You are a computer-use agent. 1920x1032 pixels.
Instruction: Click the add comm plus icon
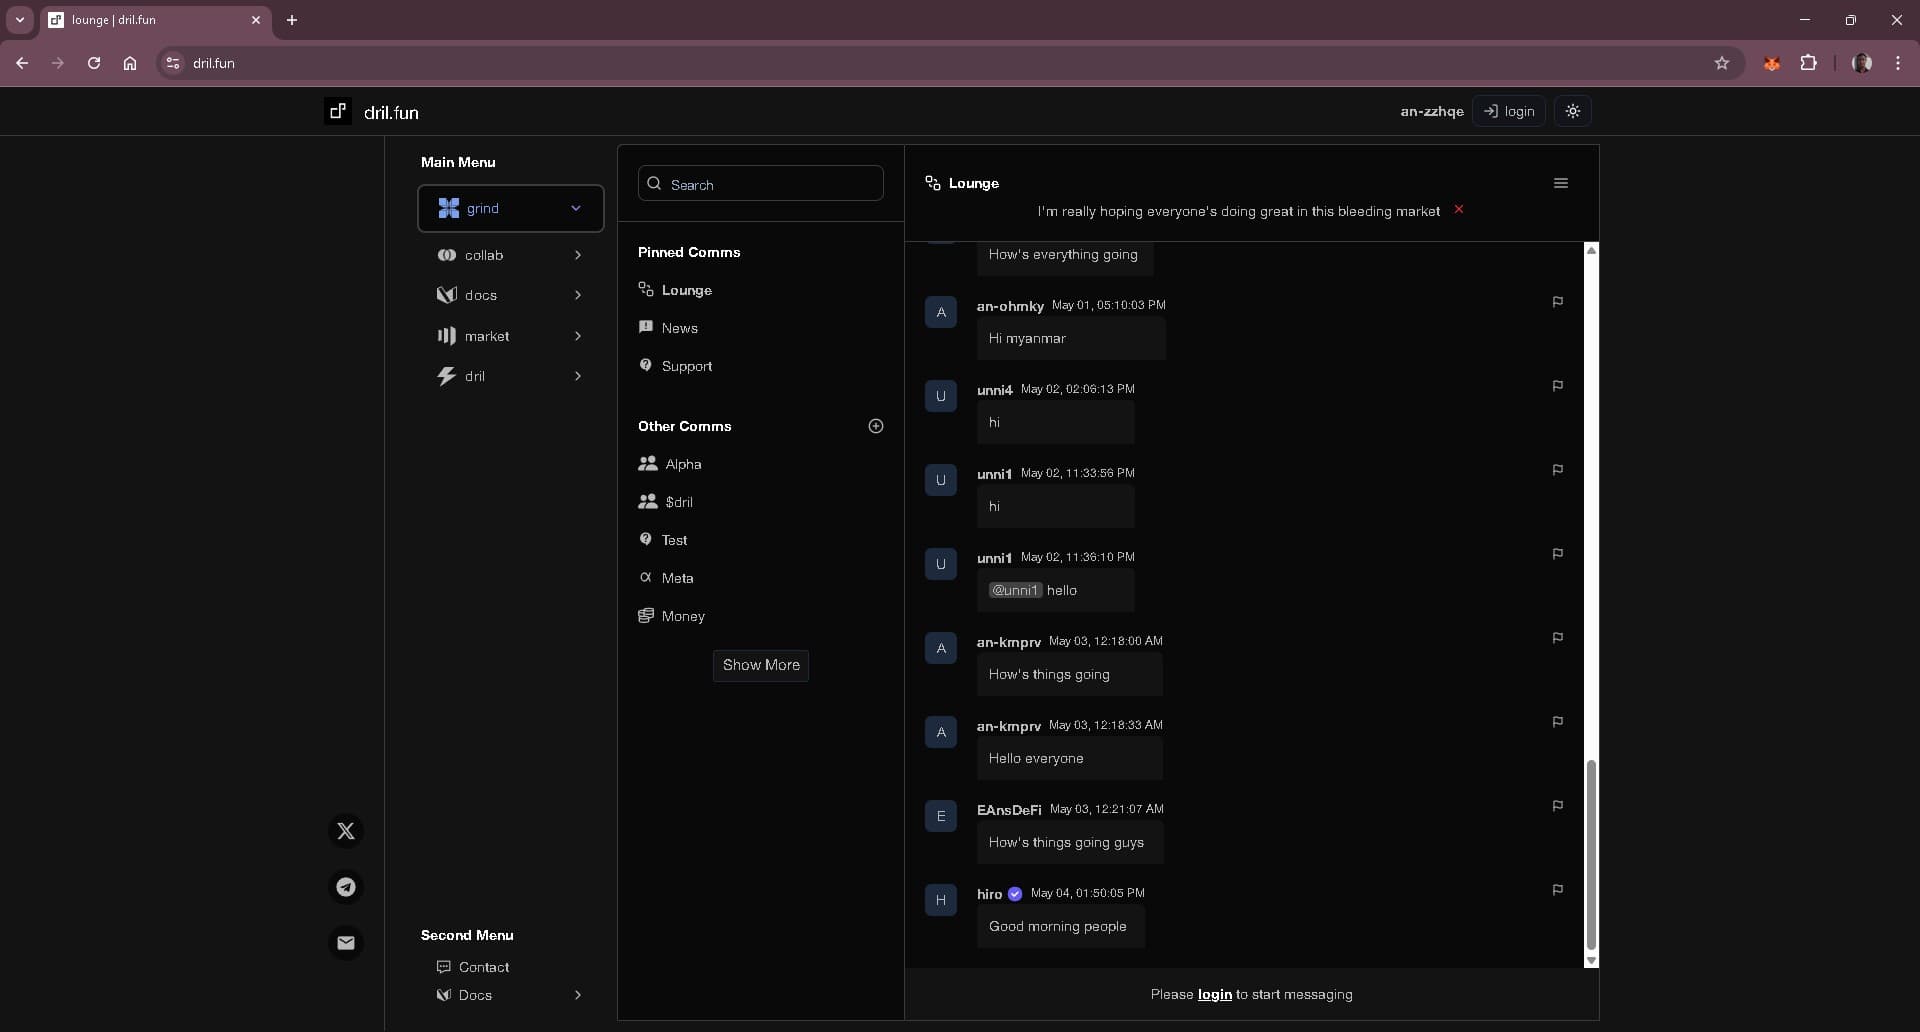coord(876,426)
